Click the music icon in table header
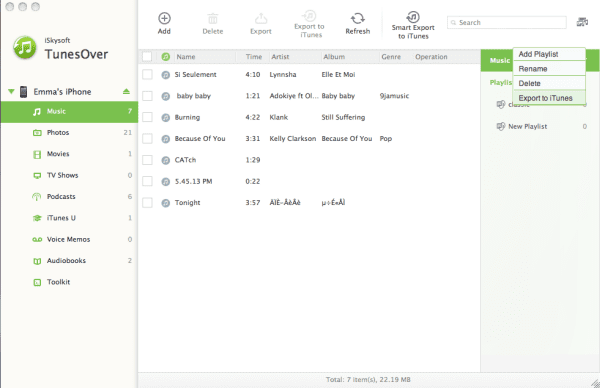Image resolution: width=600 pixels, height=388 pixels. tap(166, 57)
